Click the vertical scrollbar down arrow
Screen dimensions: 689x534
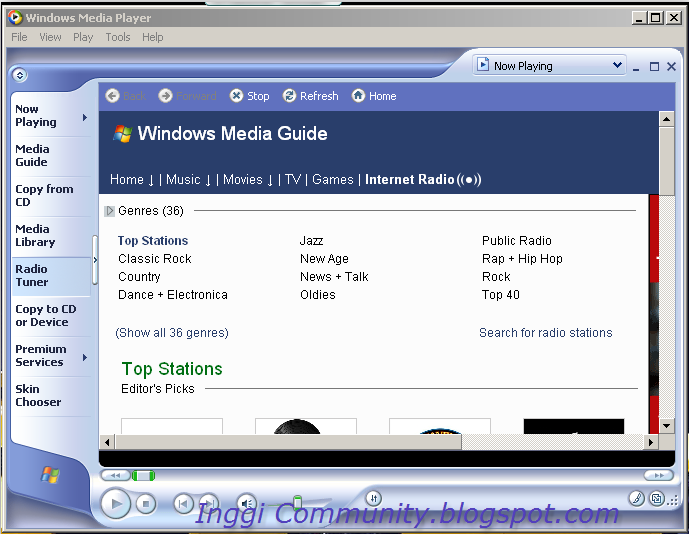pyautogui.click(x=666, y=425)
